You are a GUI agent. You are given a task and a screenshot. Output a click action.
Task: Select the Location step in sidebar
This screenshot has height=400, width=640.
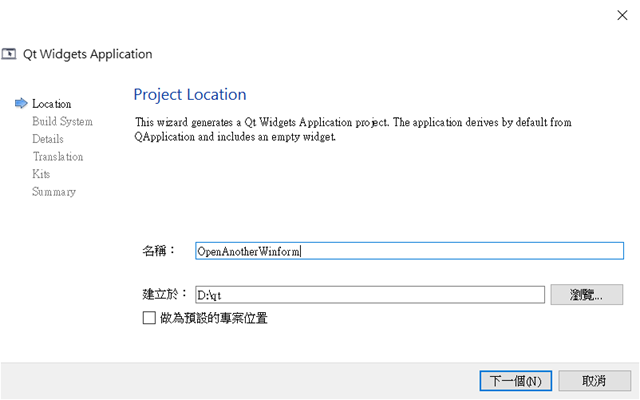pyautogui.click(x=51, y=104)
